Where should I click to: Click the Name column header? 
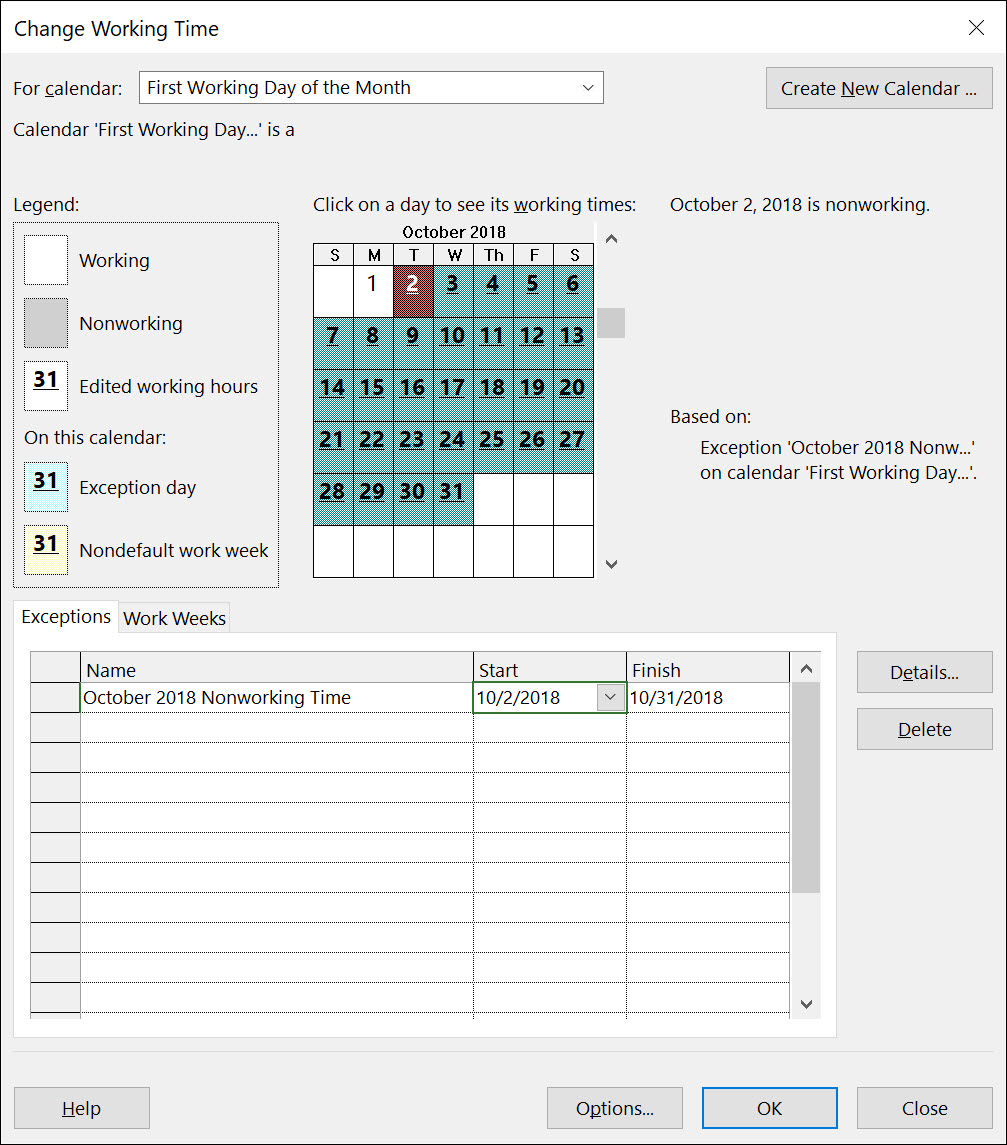(x=277, y=668)
